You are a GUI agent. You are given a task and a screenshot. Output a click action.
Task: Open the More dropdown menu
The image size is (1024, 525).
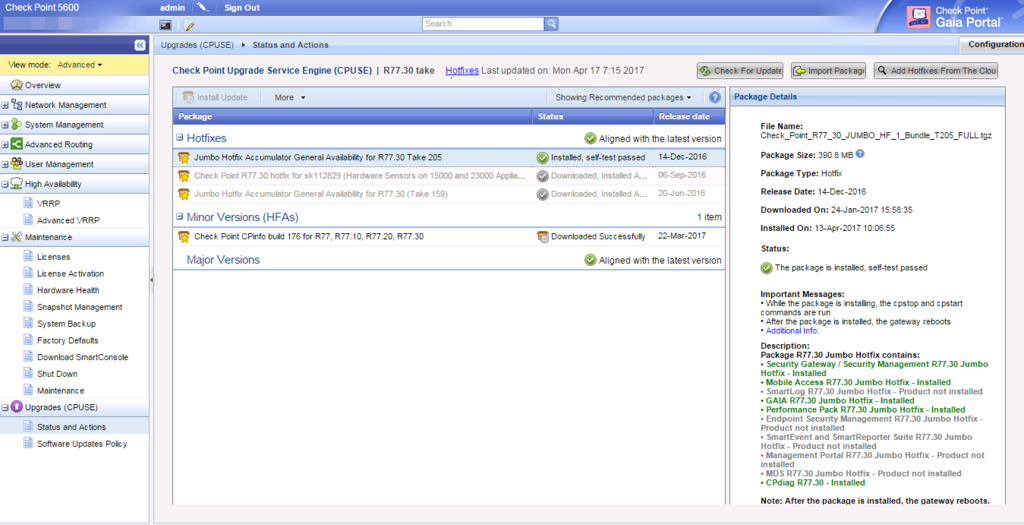tap(290, 97)
